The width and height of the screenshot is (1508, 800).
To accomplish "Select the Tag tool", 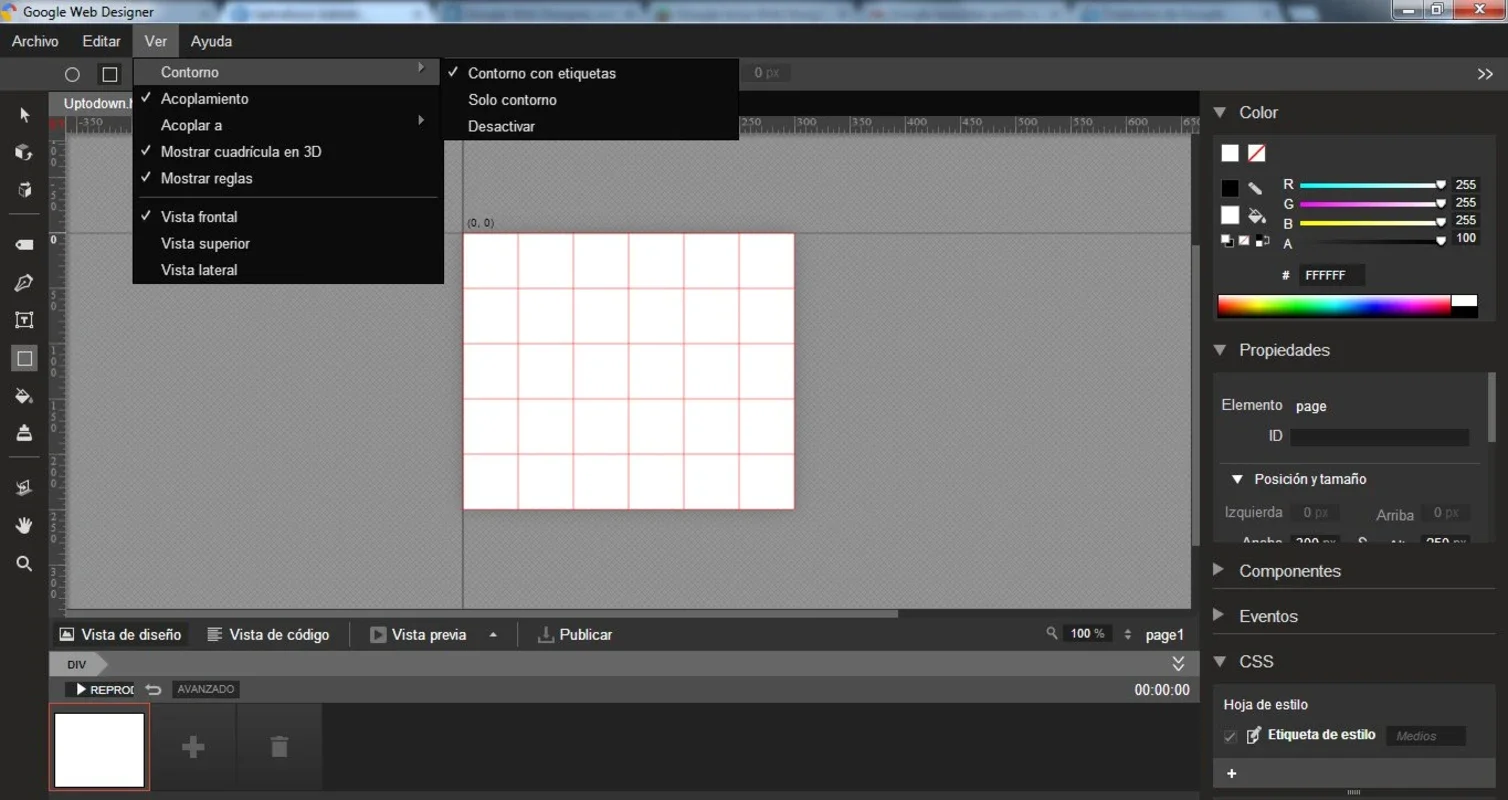I will pos(24,245).
